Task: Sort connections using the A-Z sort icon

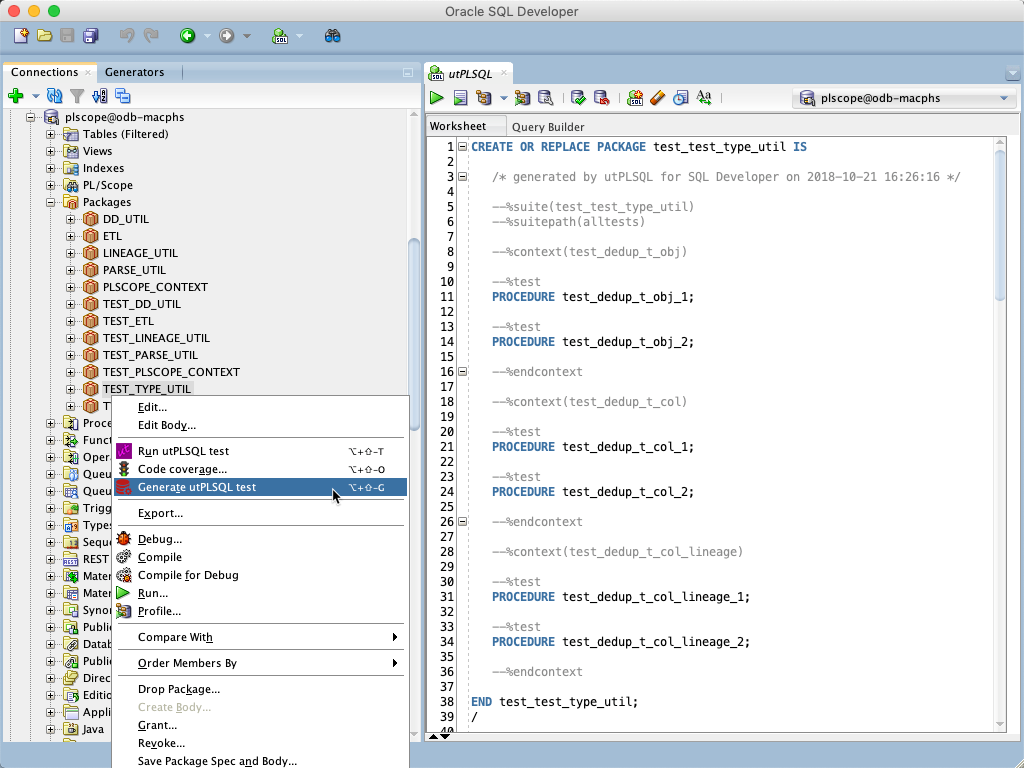Action: (99, 96)
